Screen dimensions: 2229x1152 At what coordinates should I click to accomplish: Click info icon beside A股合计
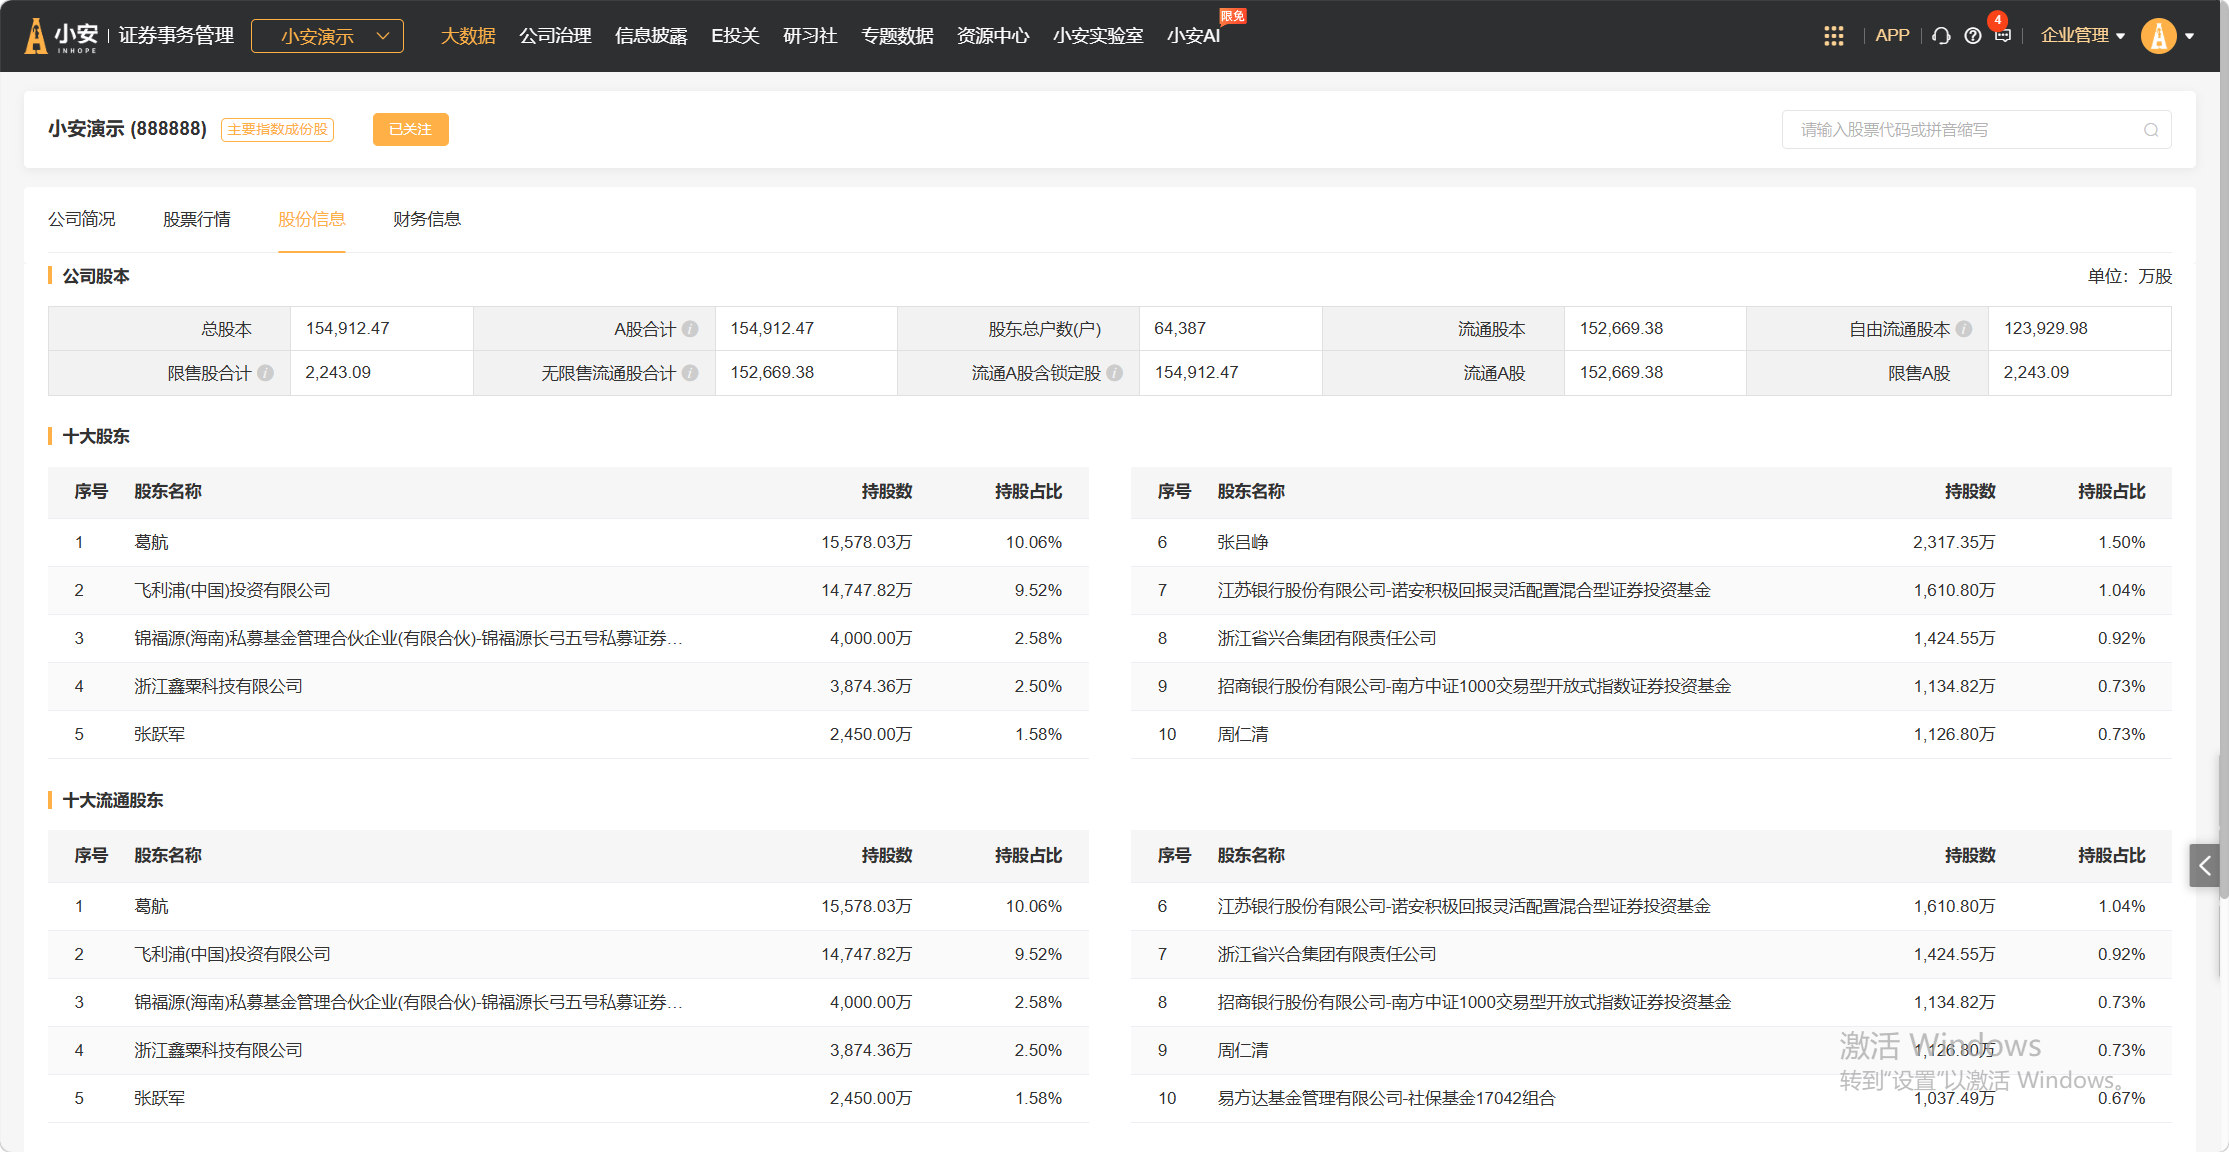(x=690, y=329)
